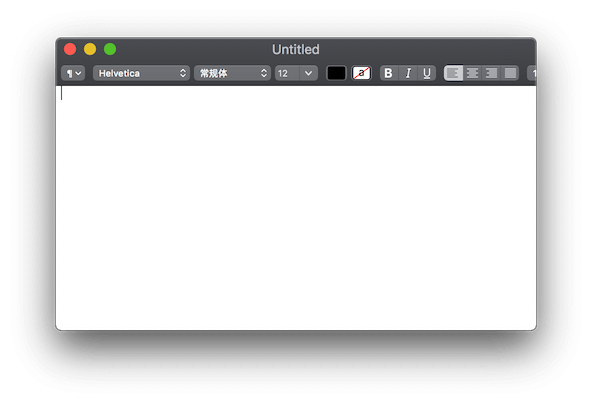
Task: Close the Untitled window
Action: 70,49
